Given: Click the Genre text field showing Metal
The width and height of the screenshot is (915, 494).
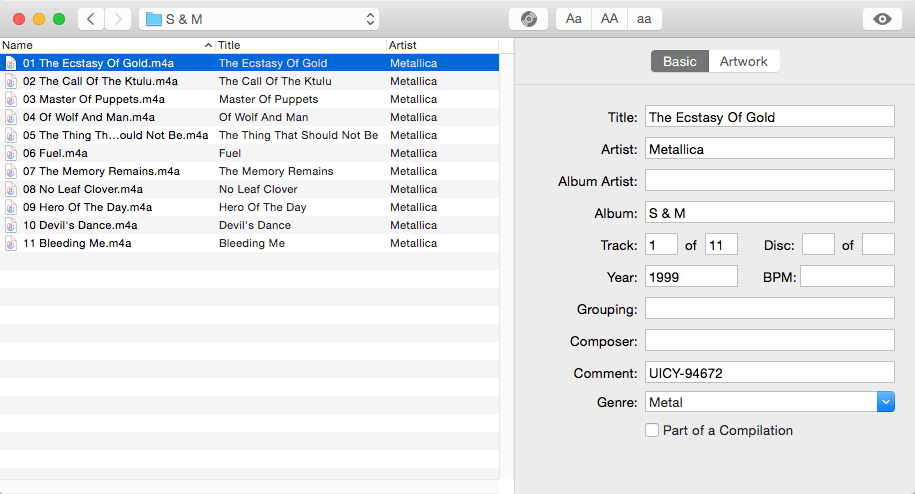Looking at the screenshot, I should [761, 402].
